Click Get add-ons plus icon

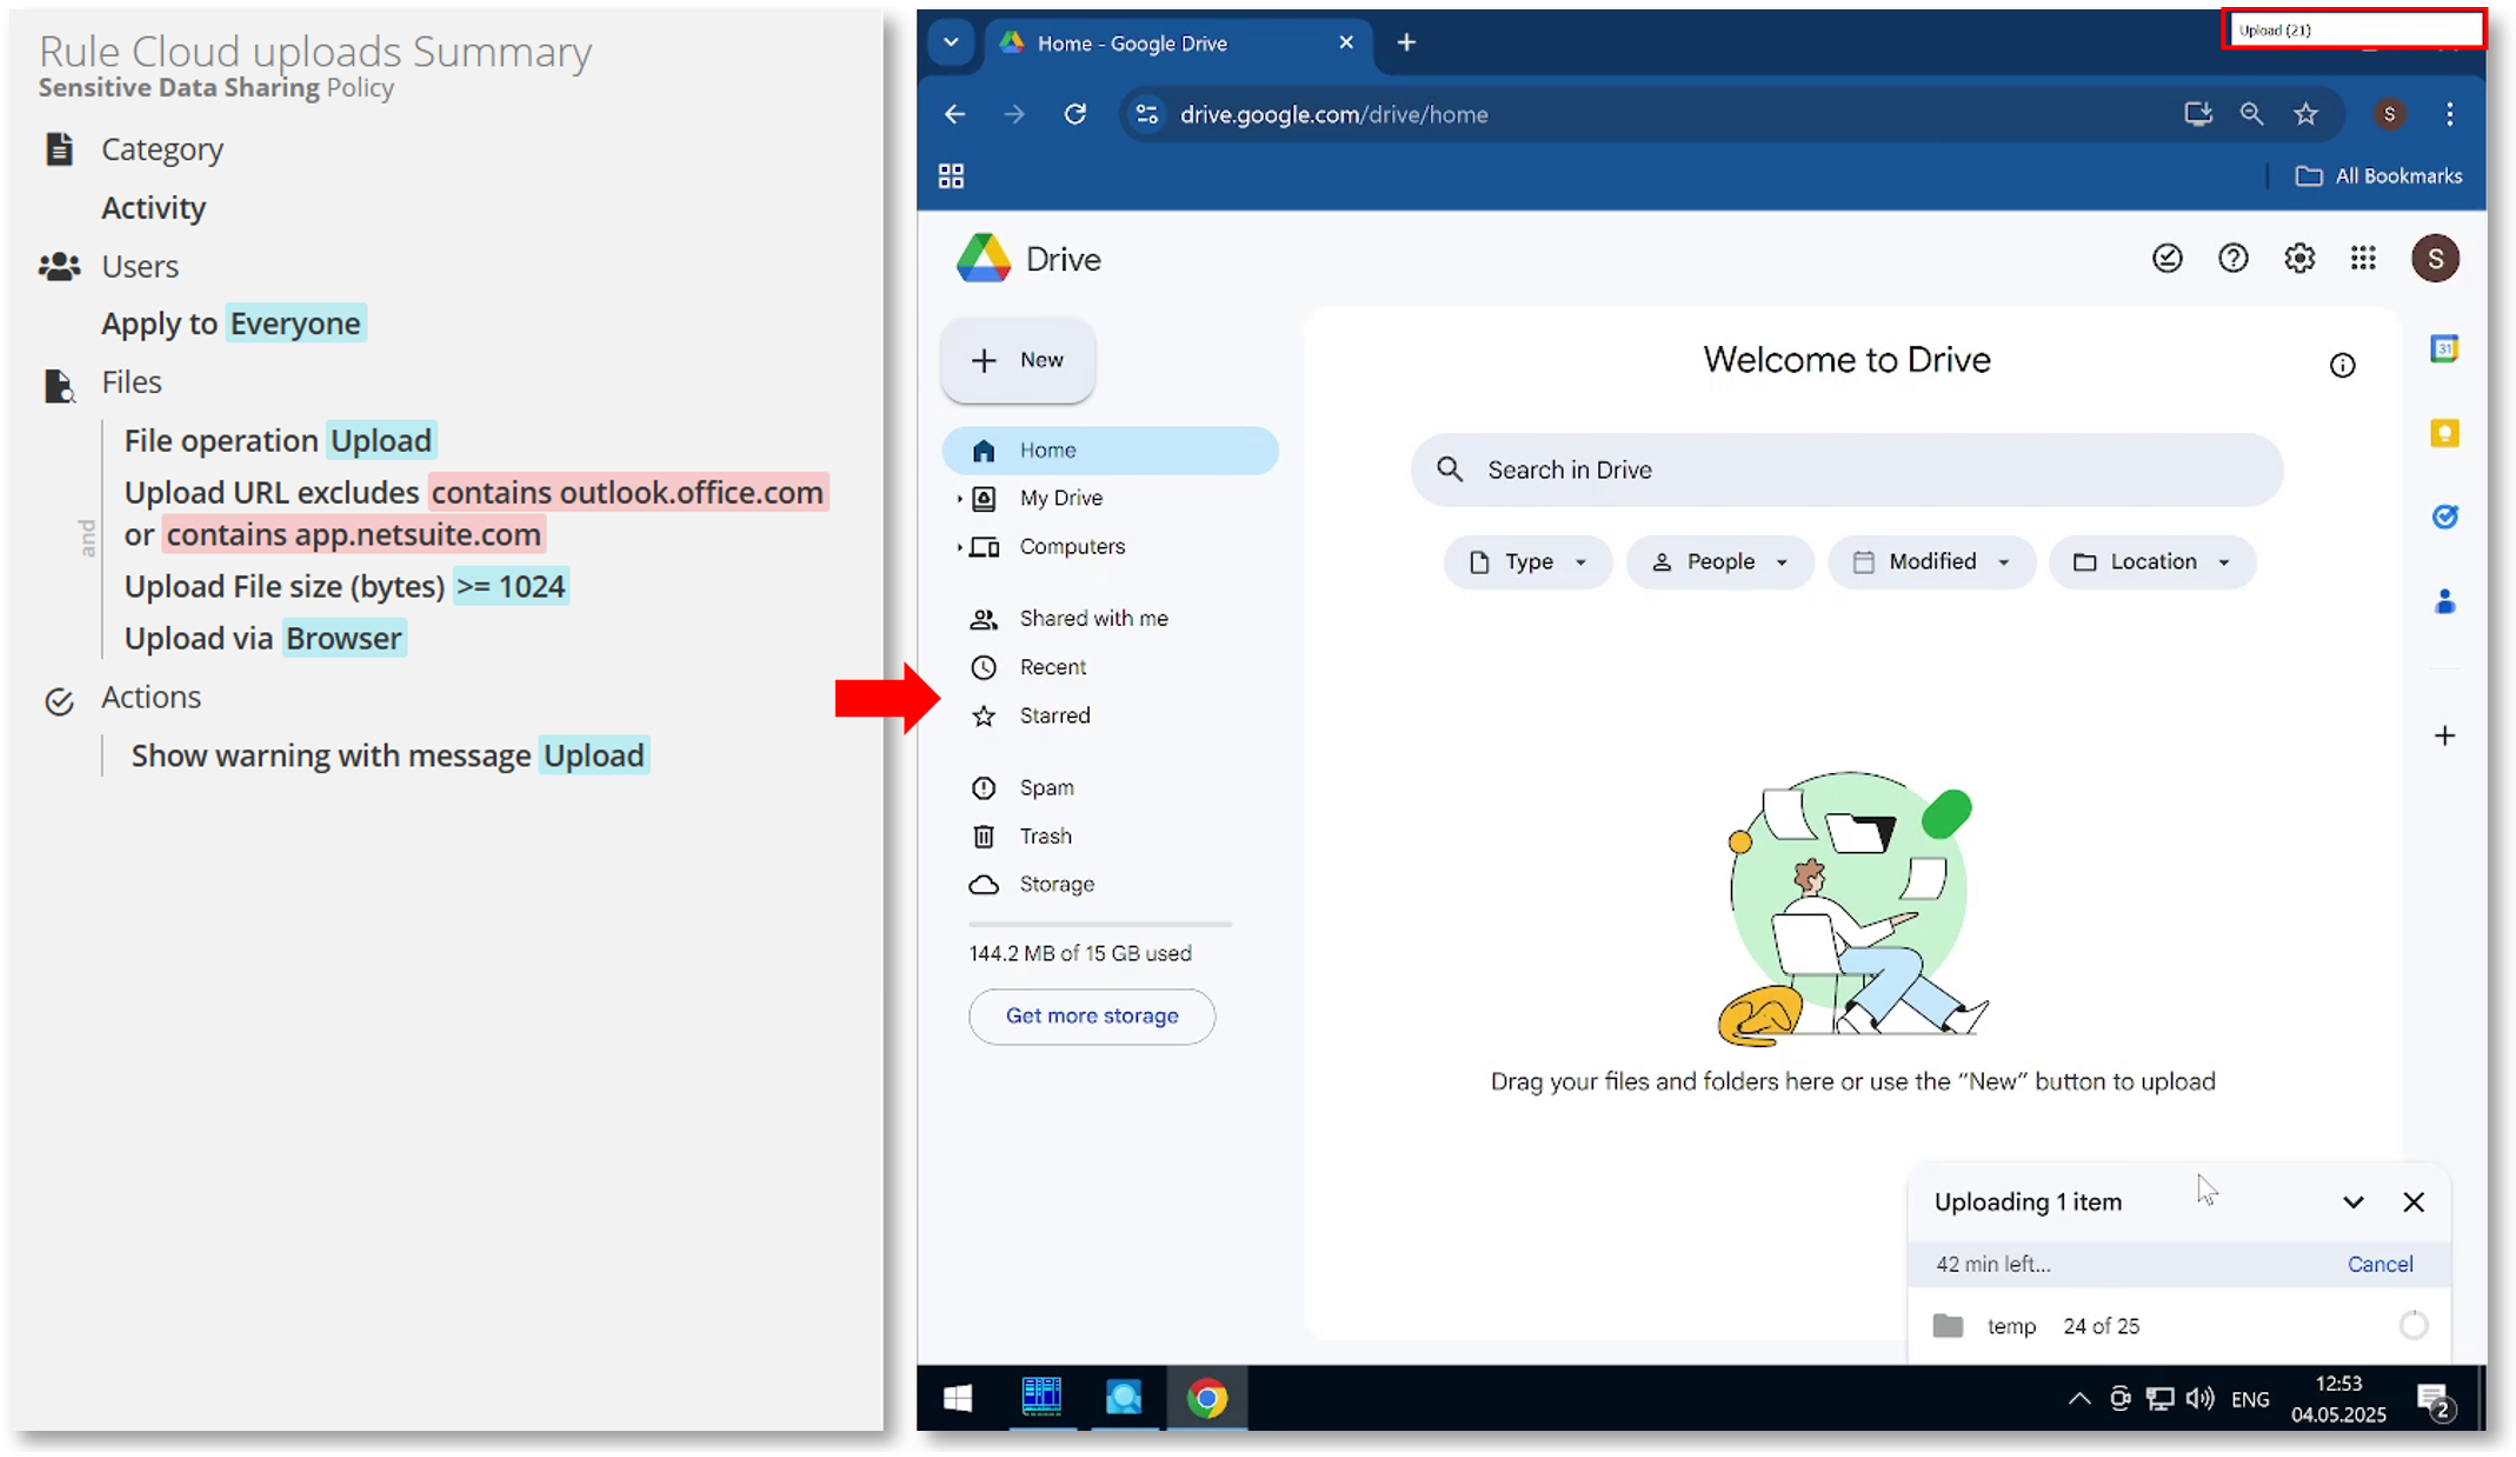2443,735
